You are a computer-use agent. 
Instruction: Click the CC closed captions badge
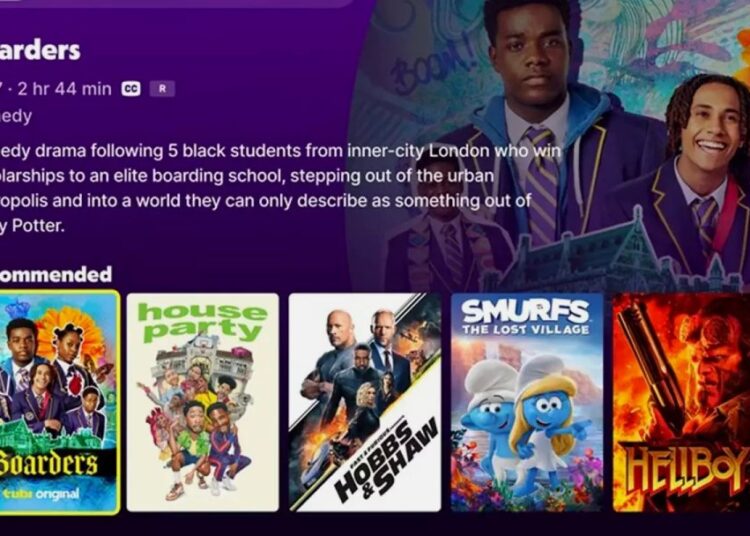tap(131, 89)
